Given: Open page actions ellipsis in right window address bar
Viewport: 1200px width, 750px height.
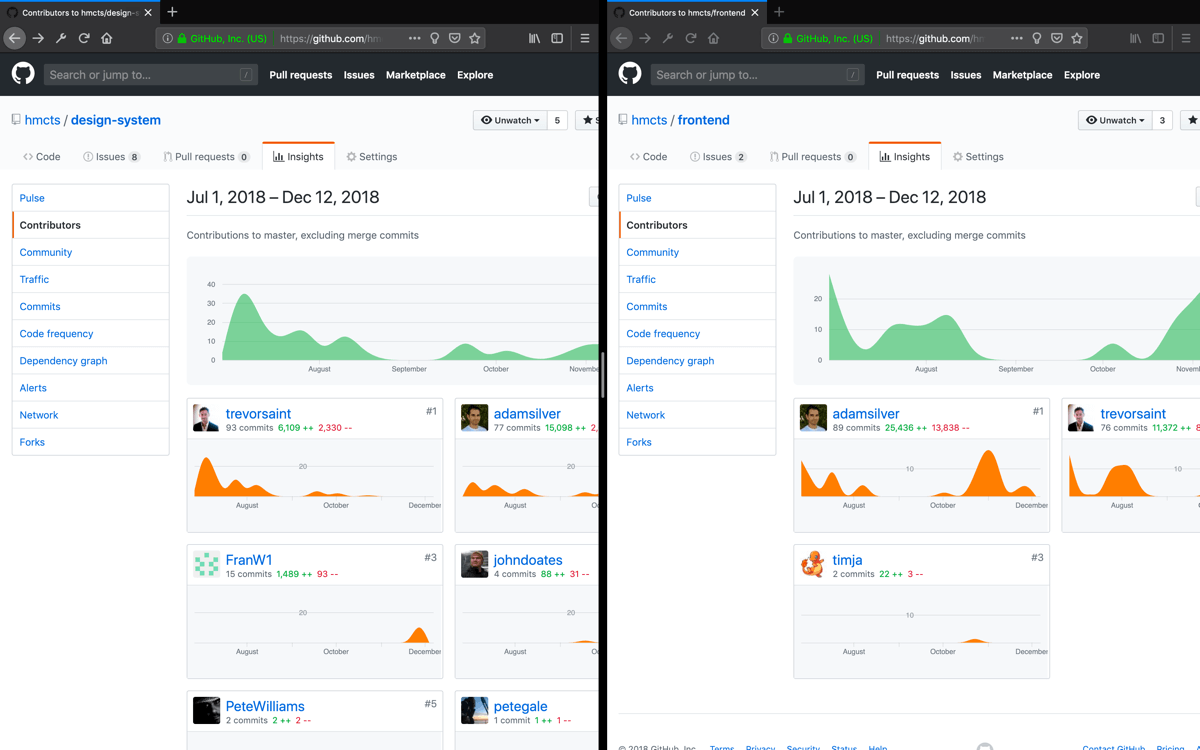Looking at the screenshot, I should tap(1016, 38).
